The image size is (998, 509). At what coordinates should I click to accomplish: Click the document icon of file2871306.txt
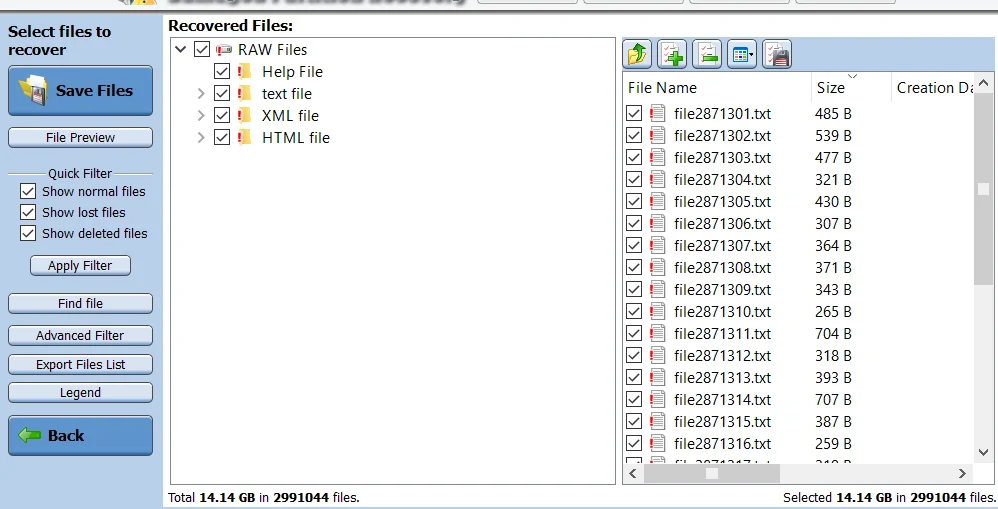(657, 223)
